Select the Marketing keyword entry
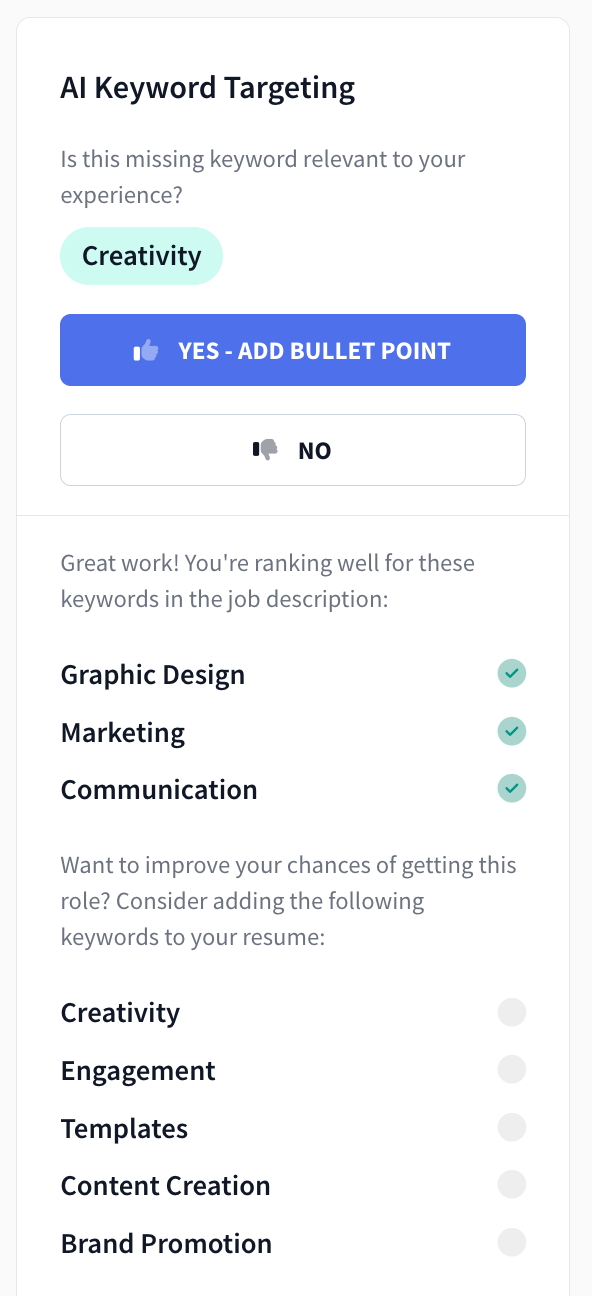The width and height of the screenshot is (592, 1296). pos(122,732)
